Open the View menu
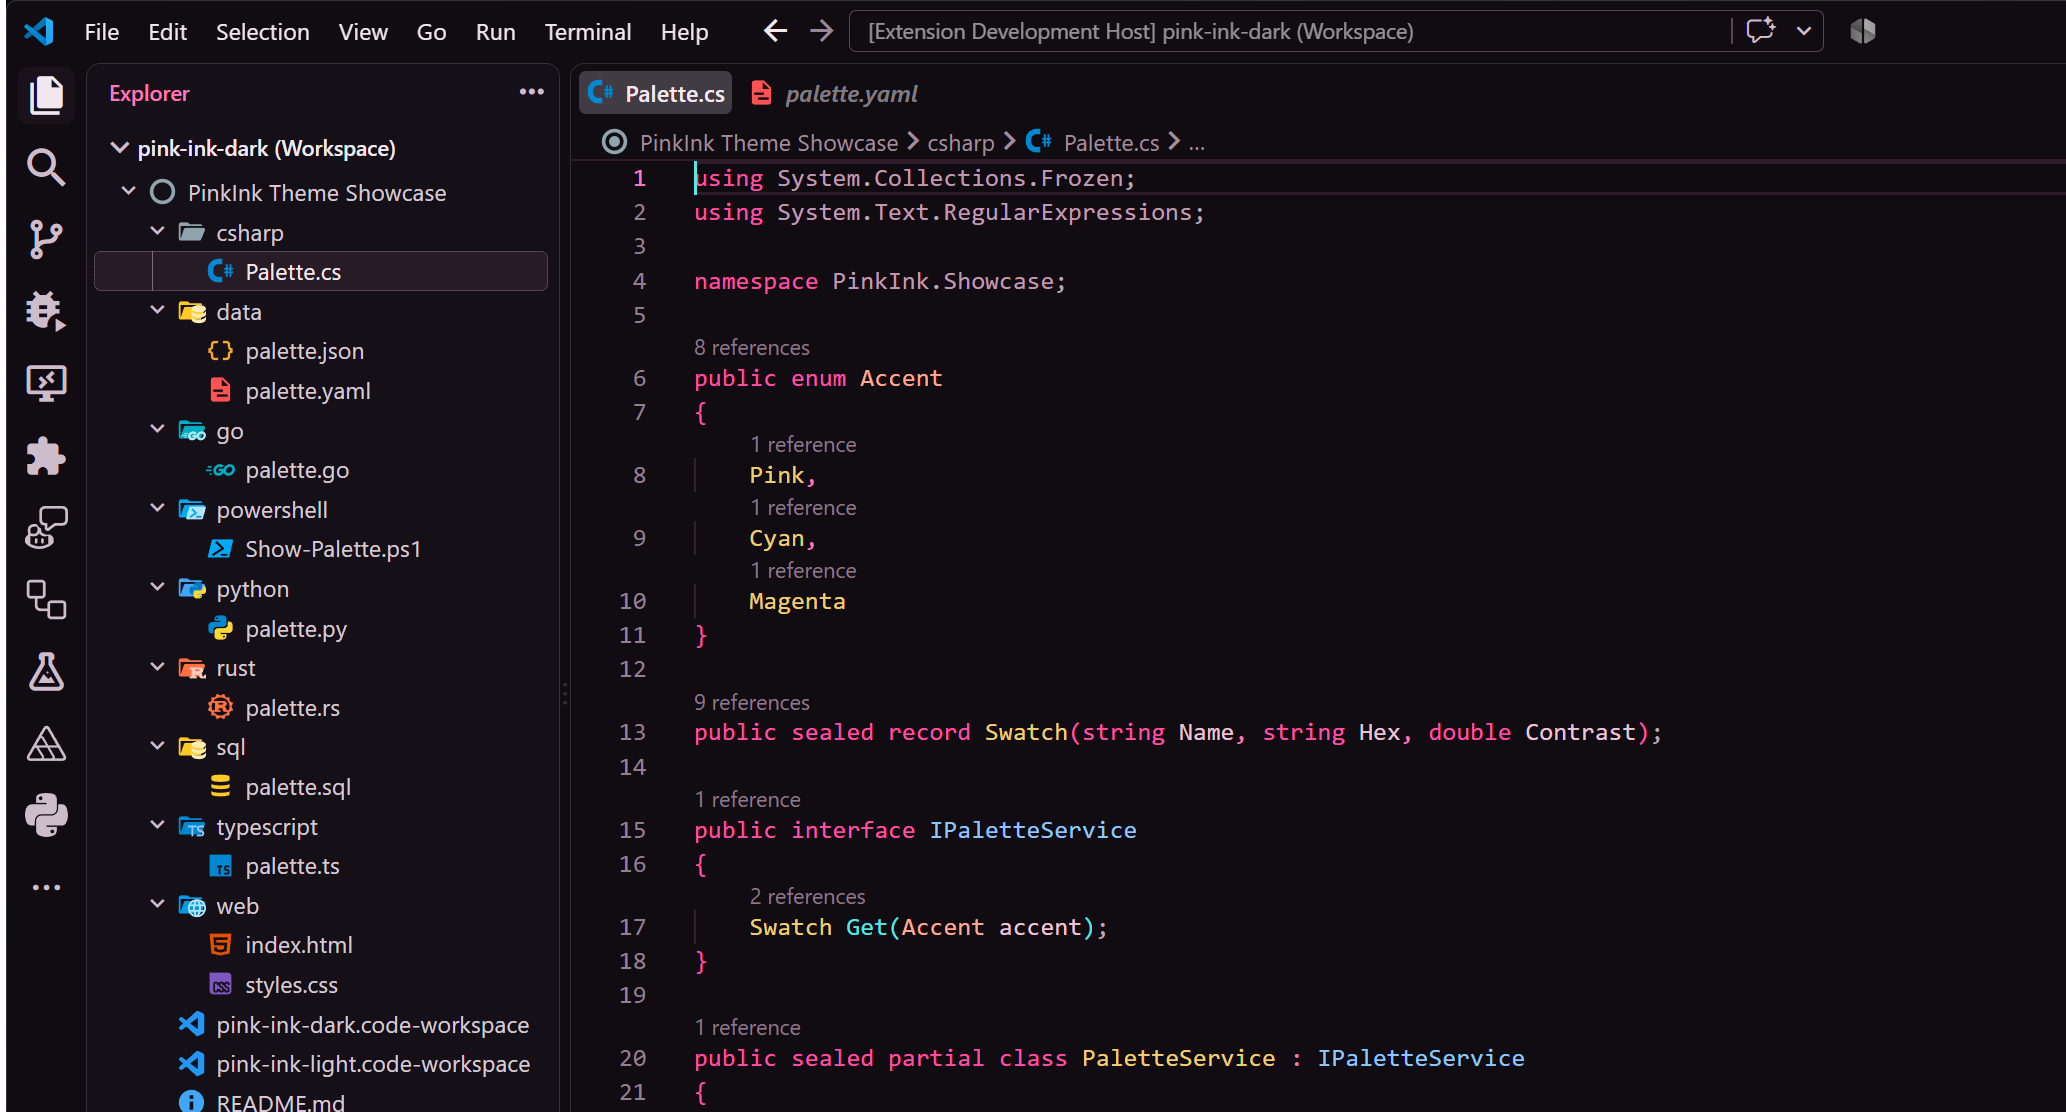 click(363, 32)
